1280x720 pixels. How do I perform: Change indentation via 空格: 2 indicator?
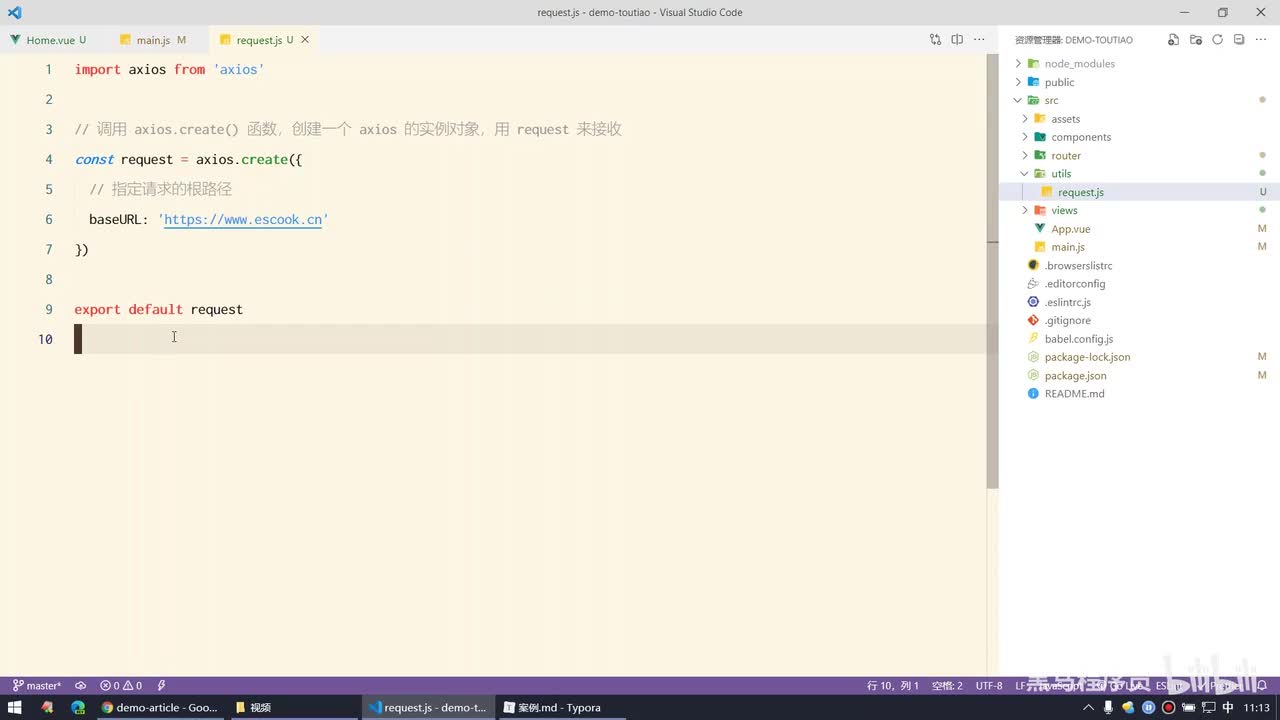pyautogui.click(x=947, y=686)
